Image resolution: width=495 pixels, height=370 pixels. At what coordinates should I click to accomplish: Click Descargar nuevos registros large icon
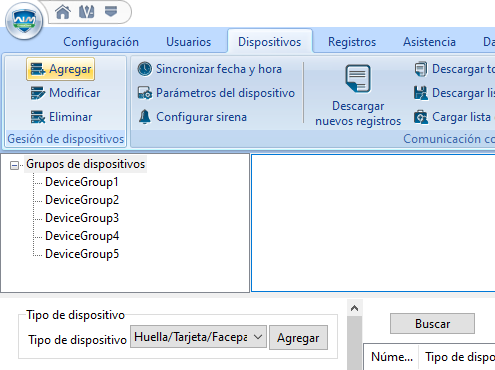[358, 79]
